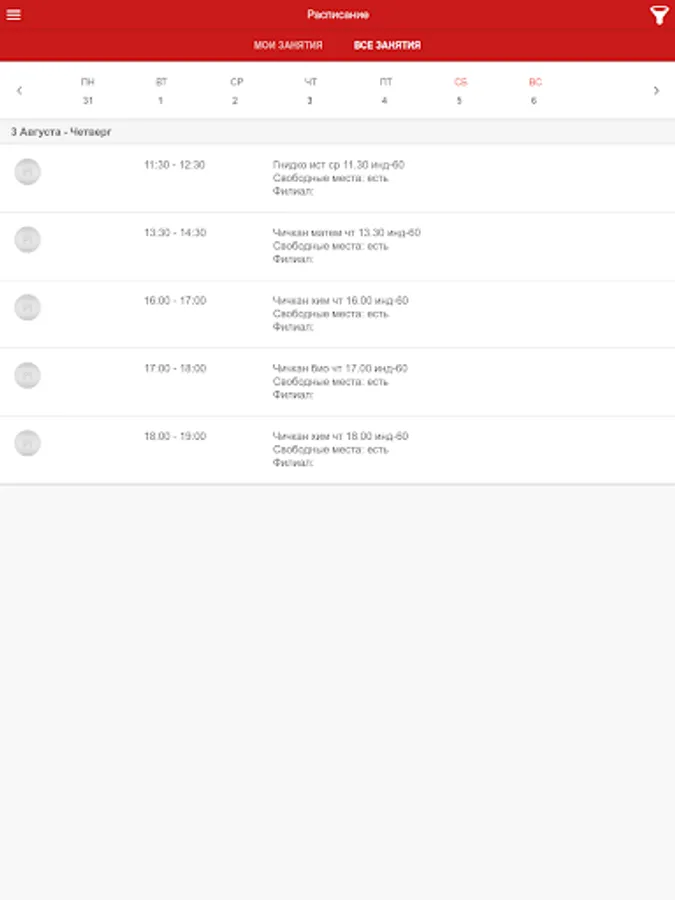Open the schedule filter funnel icon
Viewport: 675px width, 900px height.
point(659,15)
